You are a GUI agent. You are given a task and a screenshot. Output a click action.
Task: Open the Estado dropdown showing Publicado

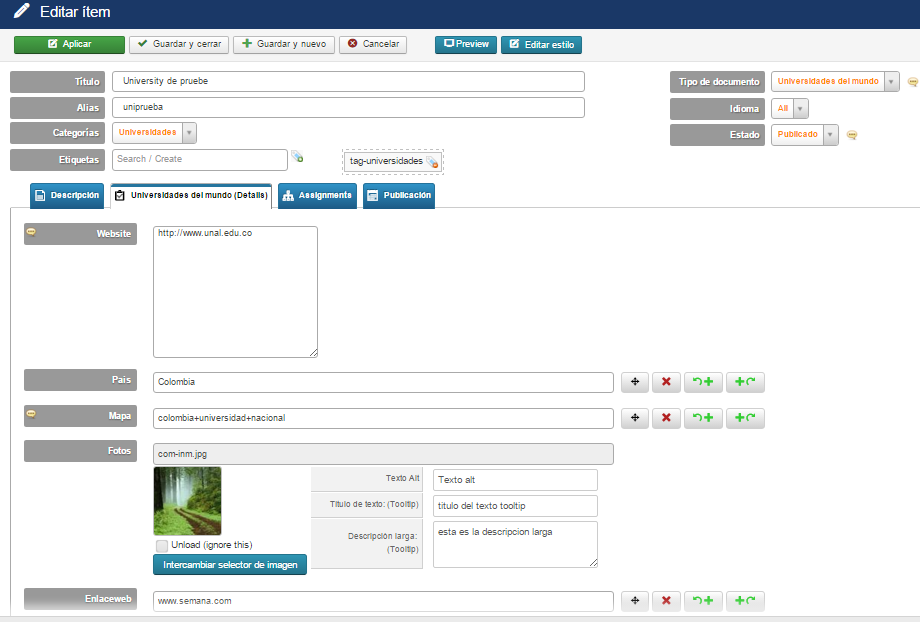pyautogui.click(x=830, y=135)
